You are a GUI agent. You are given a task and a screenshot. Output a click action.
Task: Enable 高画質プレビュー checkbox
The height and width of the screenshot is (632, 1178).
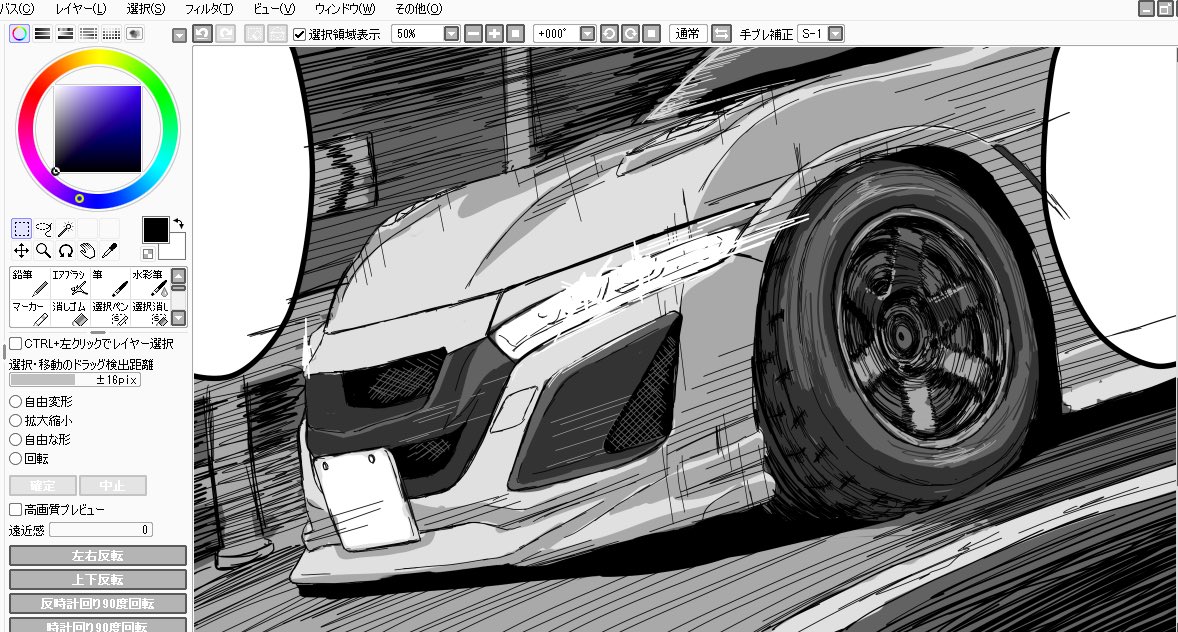(16, 510)
